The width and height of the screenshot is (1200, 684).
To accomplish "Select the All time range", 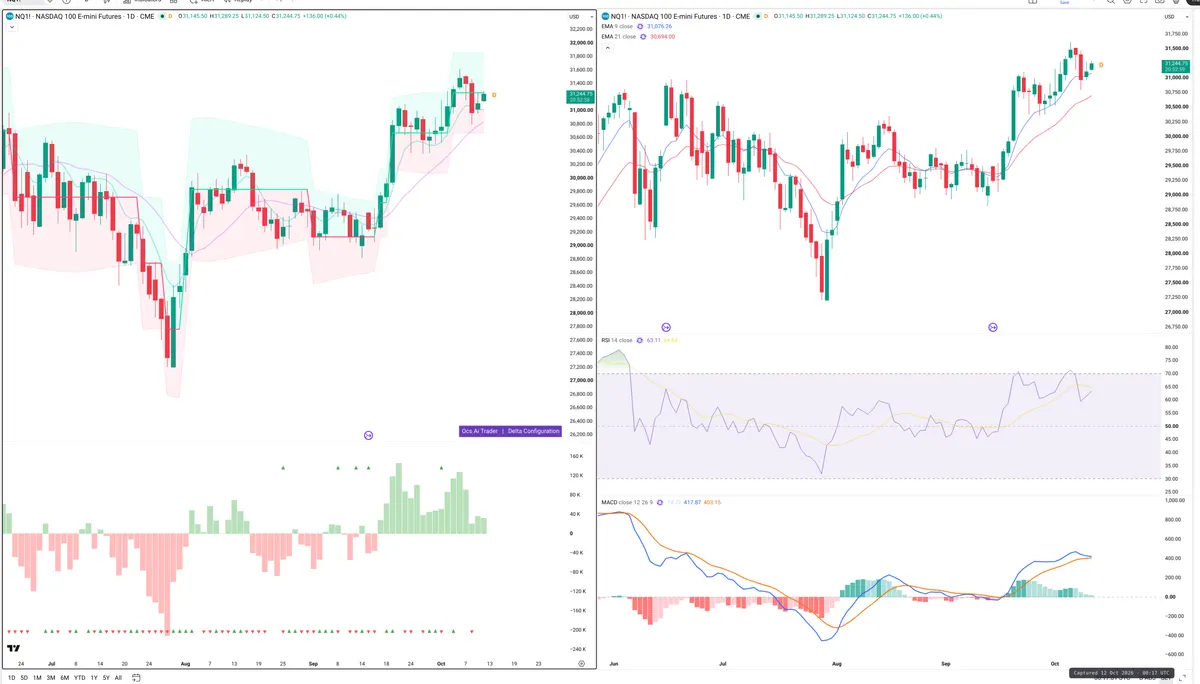I will (x=118, y=677).
